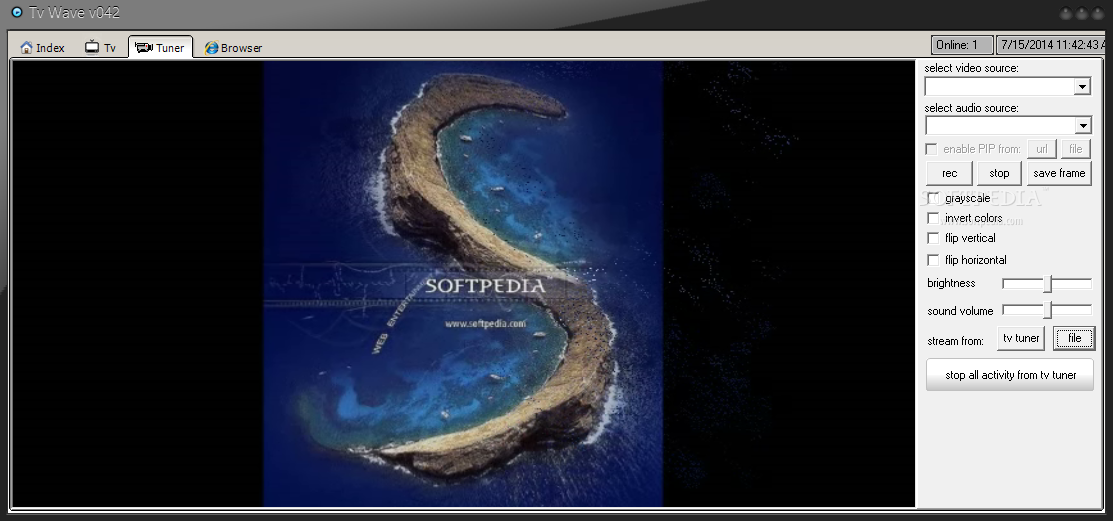
Task: Toggle the grayscale checkbox
Action: 933,198
